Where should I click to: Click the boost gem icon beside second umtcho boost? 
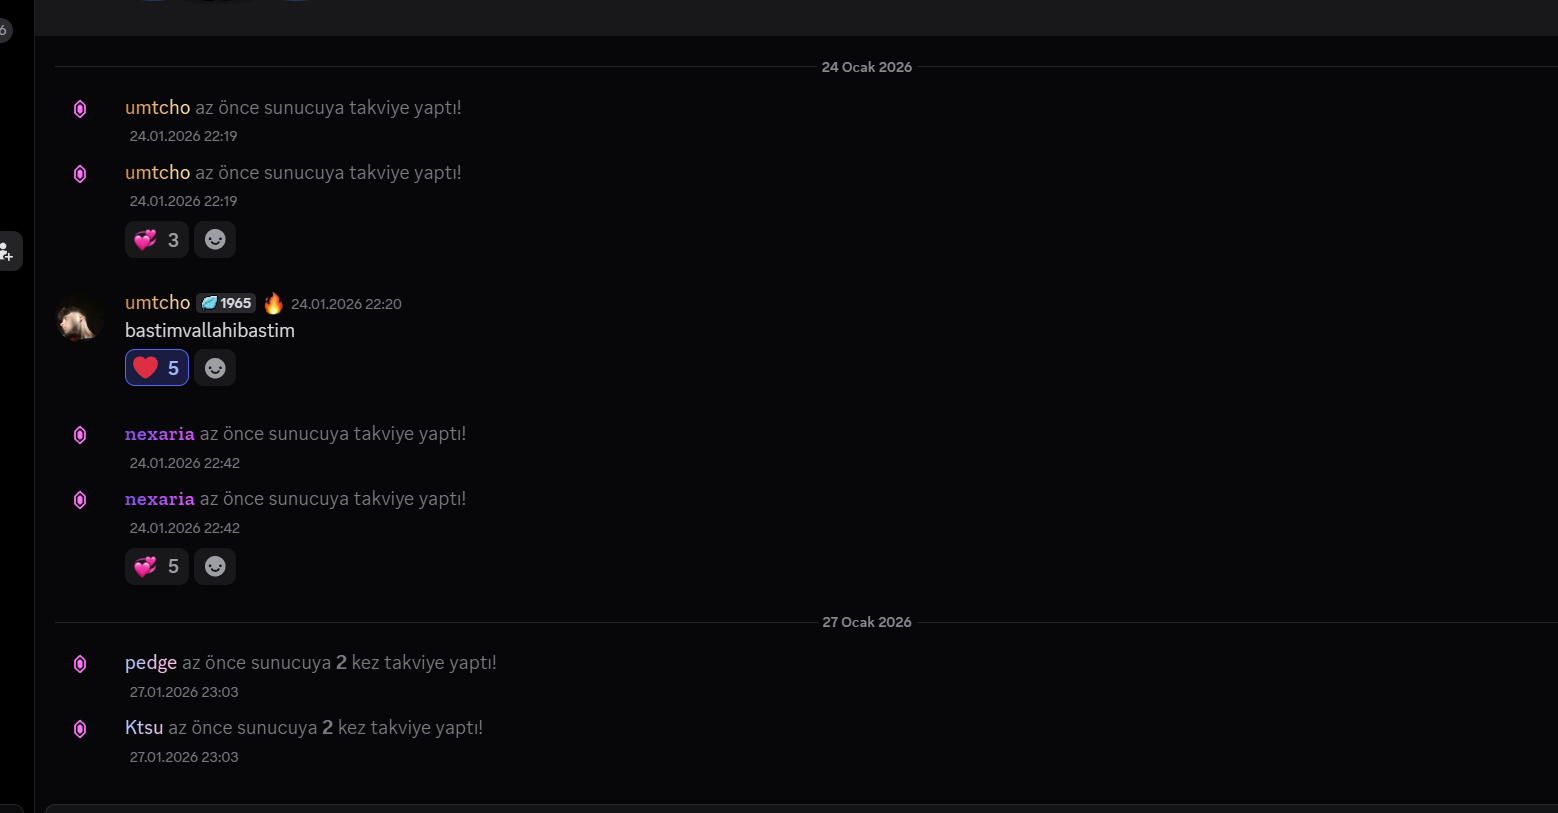[80, 174]
